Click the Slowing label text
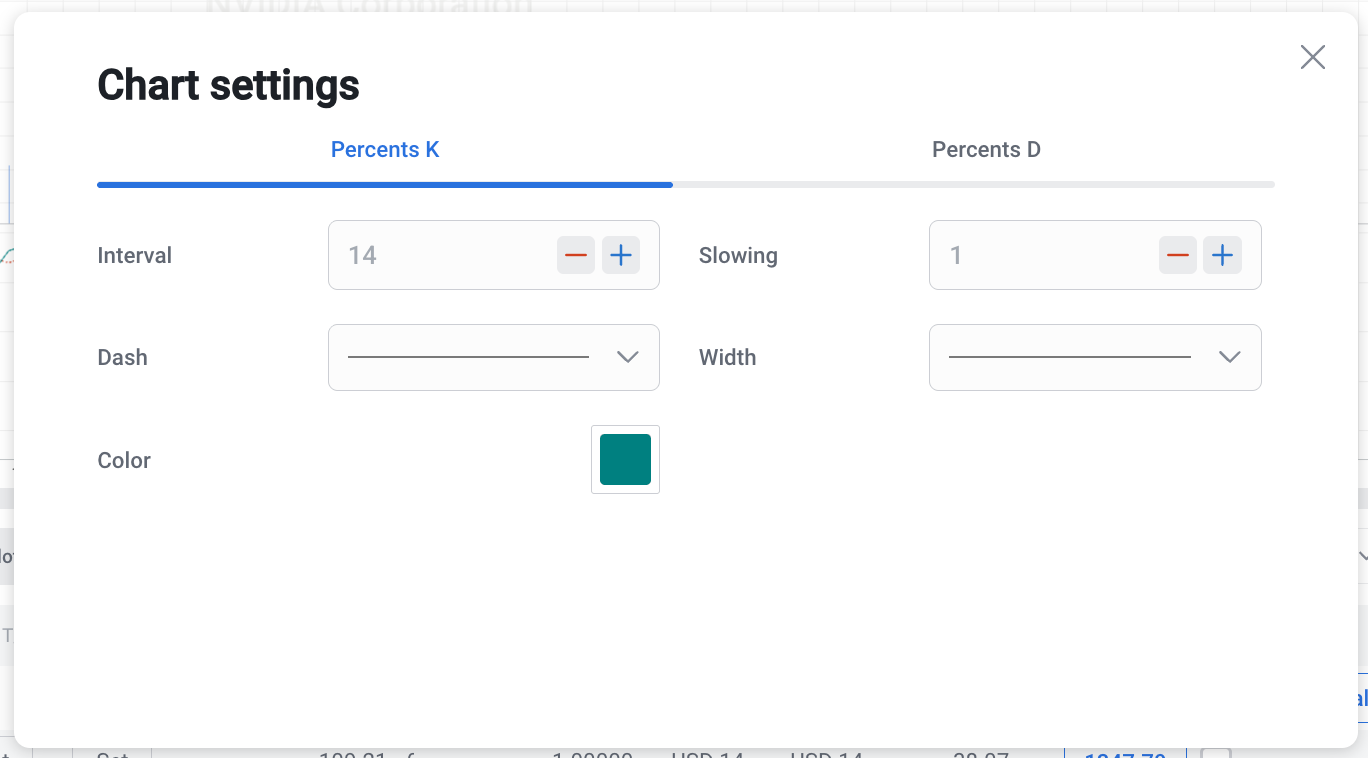 pyautogui.click(x=738, y=256)
